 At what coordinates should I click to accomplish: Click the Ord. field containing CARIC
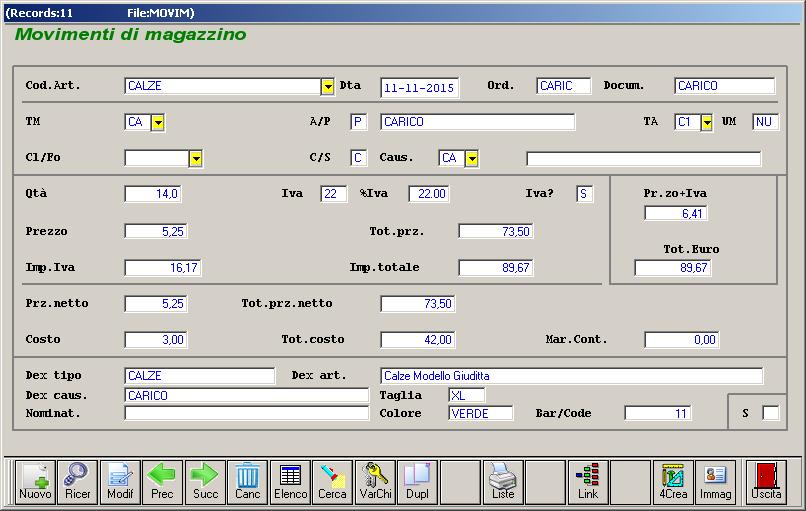[563, 86]
